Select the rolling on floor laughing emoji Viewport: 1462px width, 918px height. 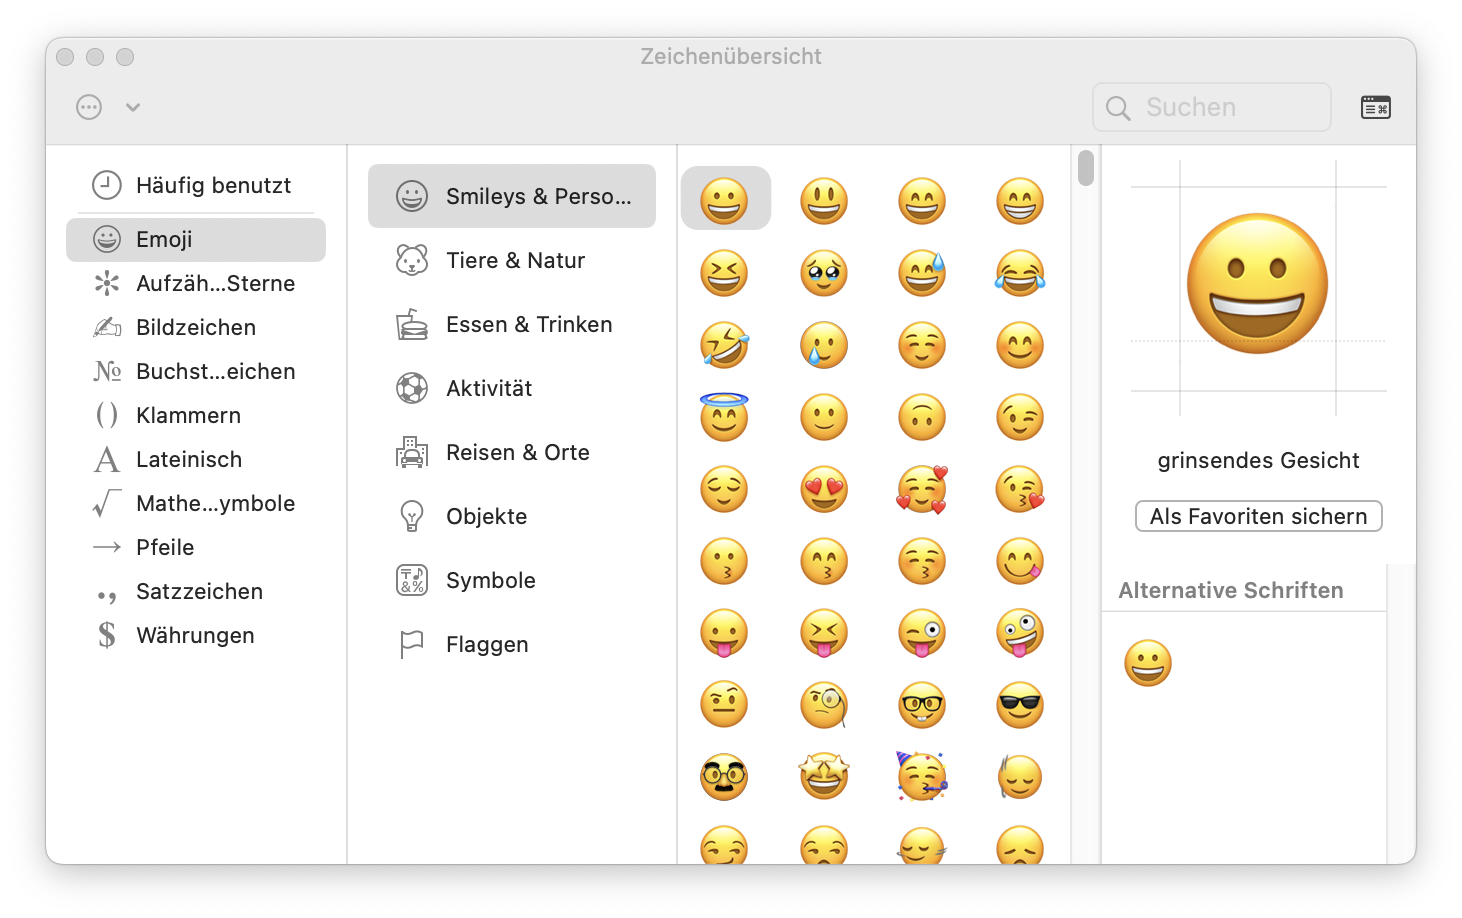click(x=724, y=345)
